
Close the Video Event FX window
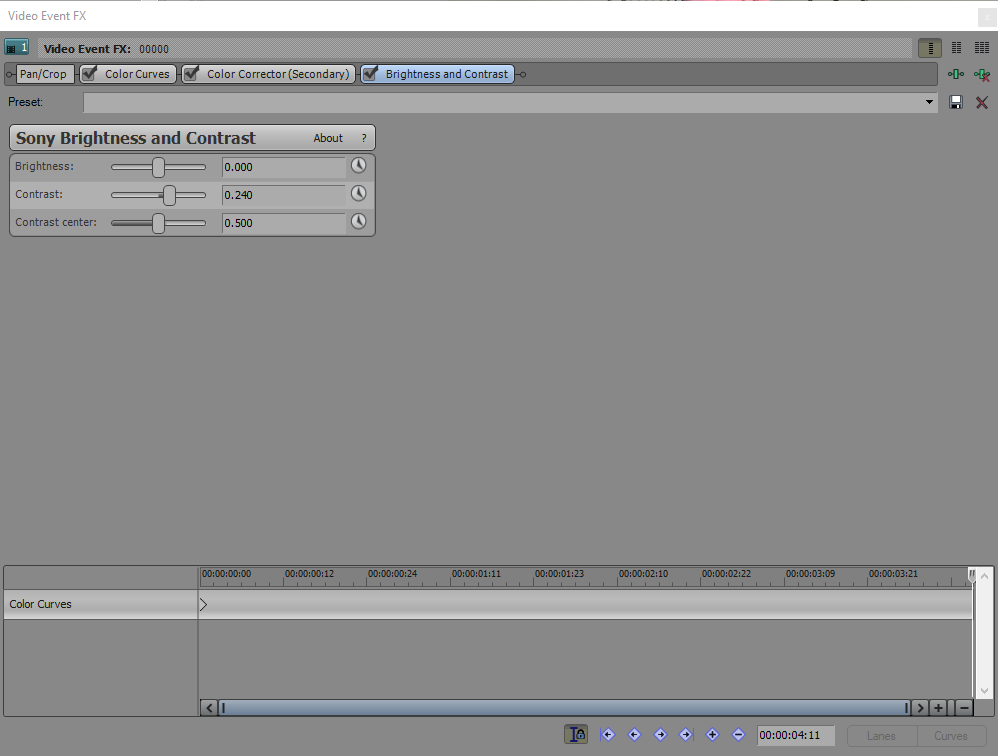click(987, 17)
